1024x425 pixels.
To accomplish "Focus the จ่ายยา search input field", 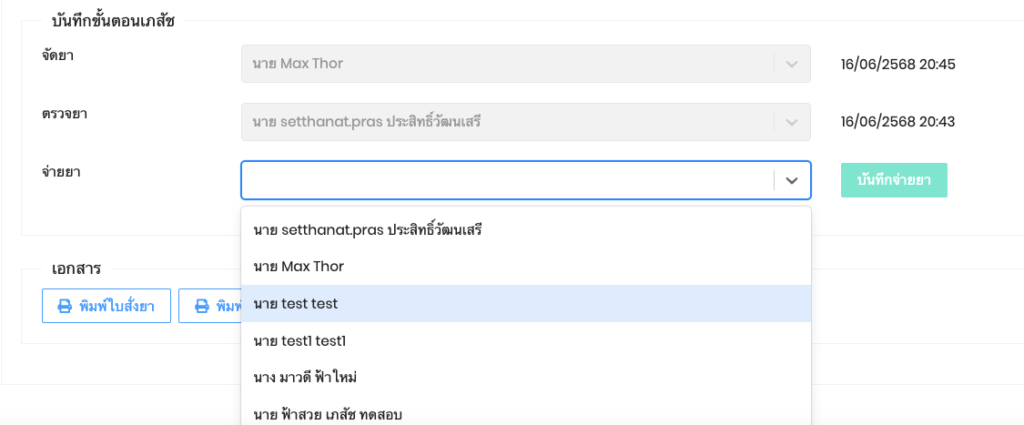I will pos(507,181).
